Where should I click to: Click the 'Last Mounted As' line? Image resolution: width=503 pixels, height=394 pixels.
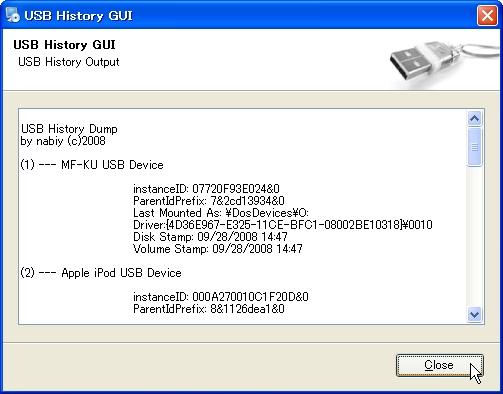tap(221, 213)
